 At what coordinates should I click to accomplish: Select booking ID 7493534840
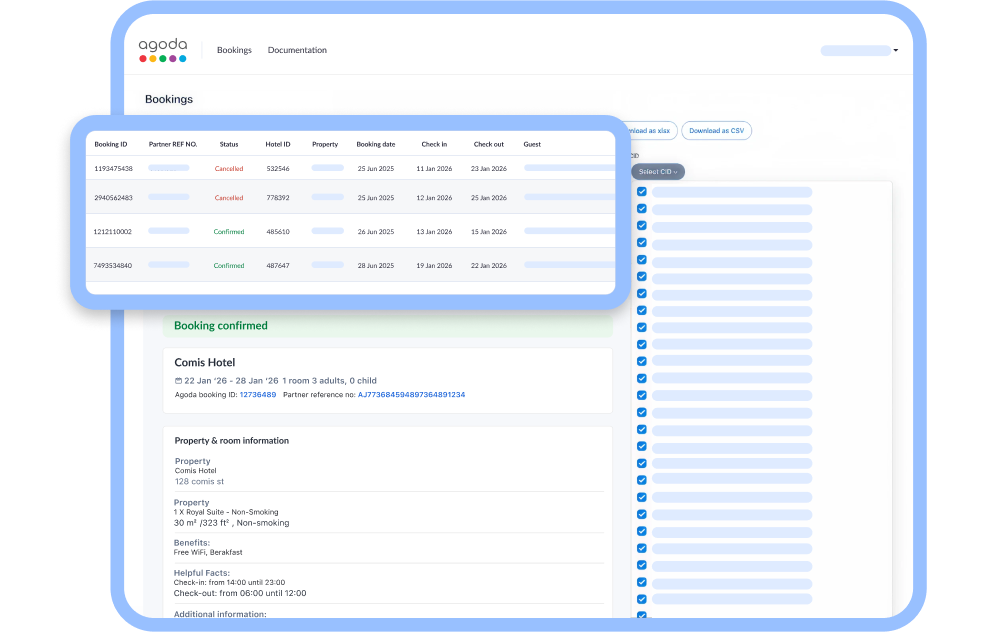click(113, 265)
